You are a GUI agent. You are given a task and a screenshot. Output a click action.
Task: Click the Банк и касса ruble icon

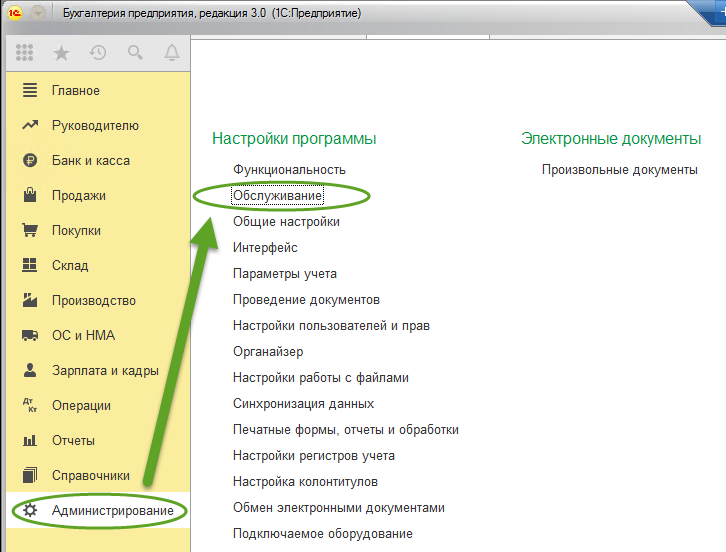[x=30, y=160]
